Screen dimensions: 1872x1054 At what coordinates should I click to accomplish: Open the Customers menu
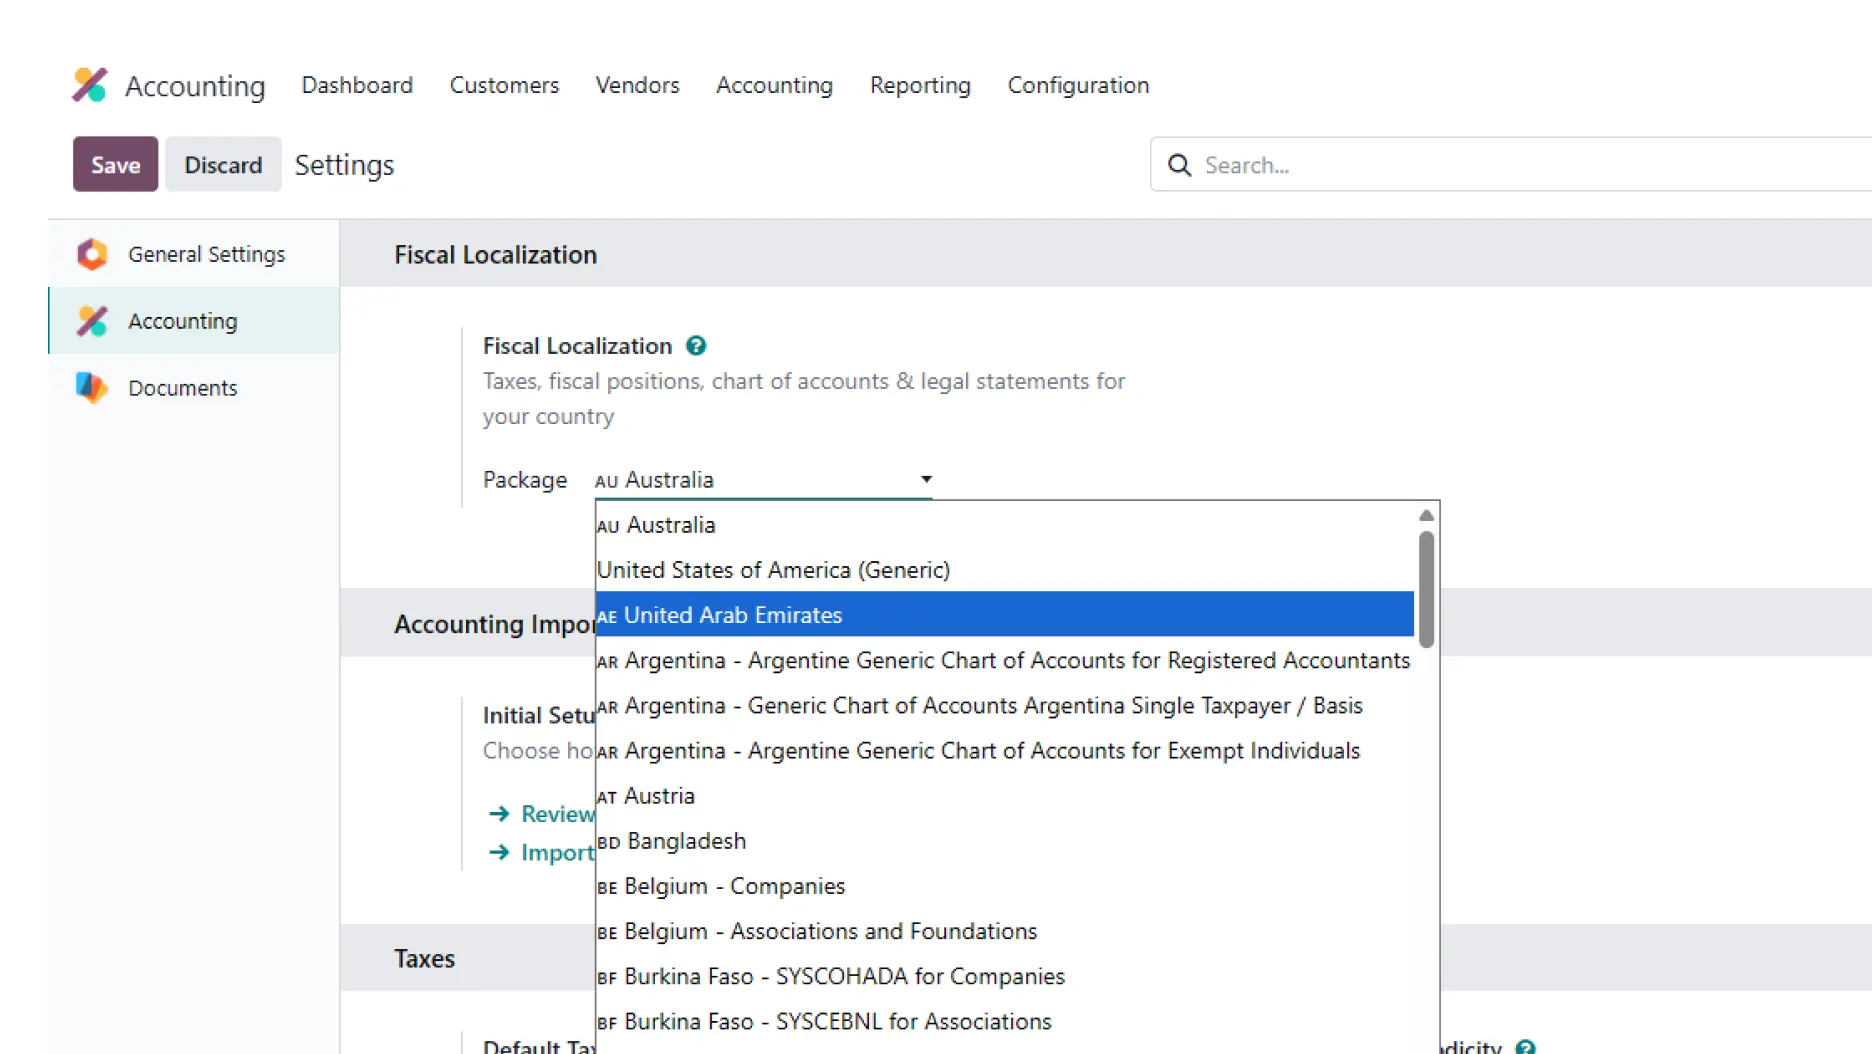(x=504, y=85)
